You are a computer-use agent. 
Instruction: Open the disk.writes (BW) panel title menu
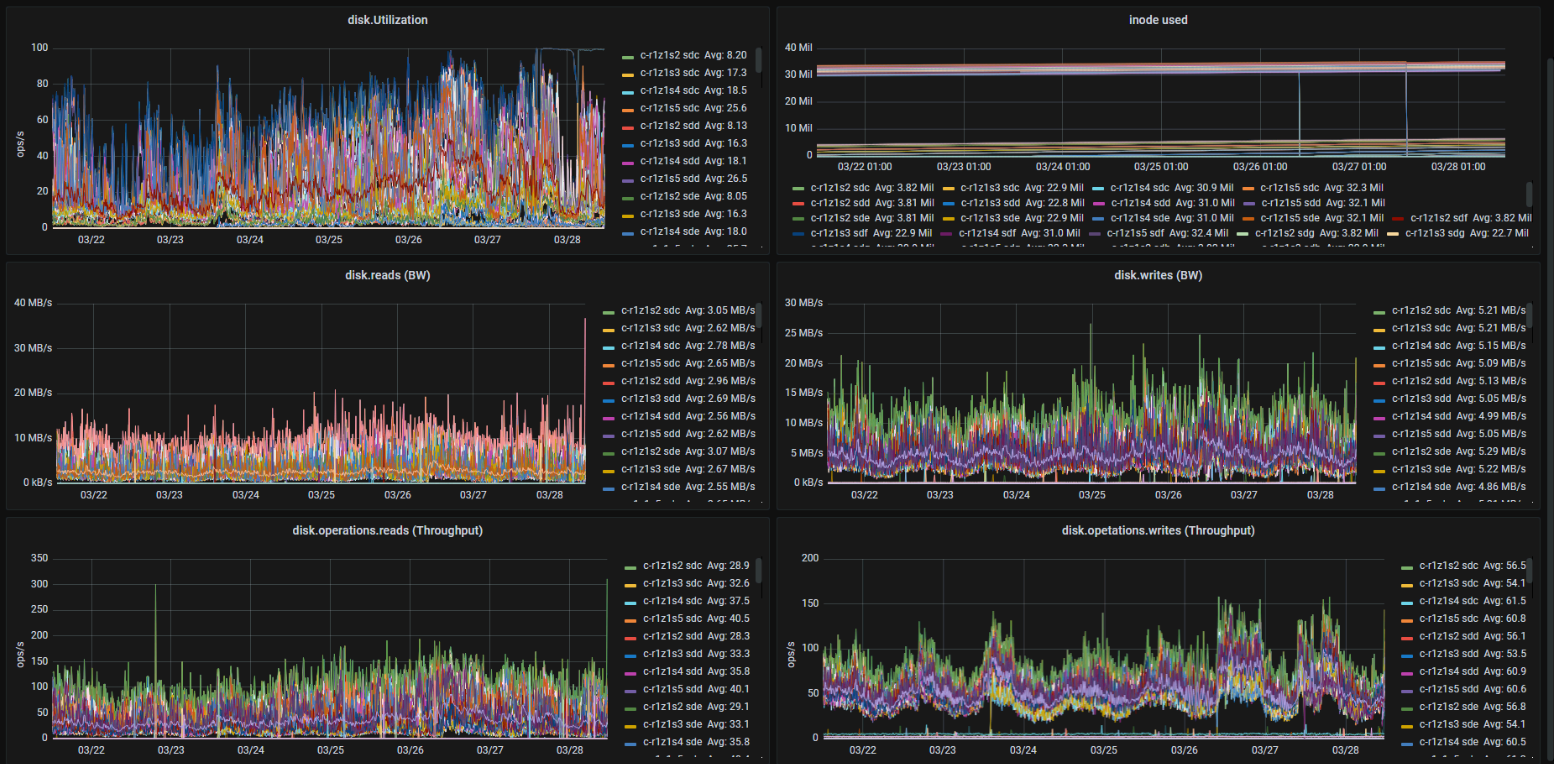pos(1158,275)
